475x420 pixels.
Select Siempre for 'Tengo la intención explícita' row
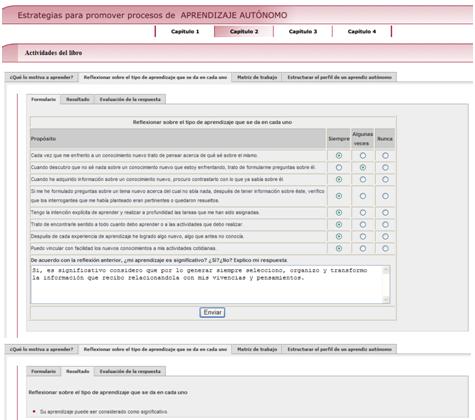339,212
